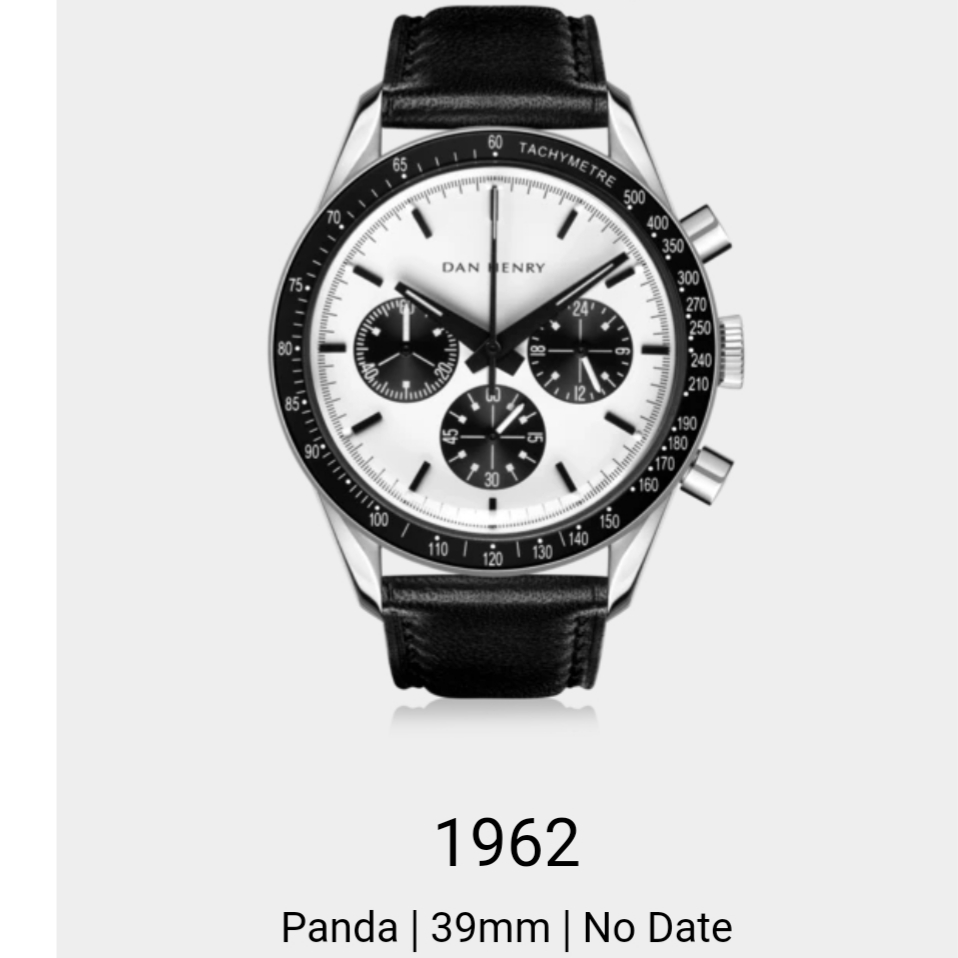
Task: Click the 1962 model title
Action: [x=506, y=843]
